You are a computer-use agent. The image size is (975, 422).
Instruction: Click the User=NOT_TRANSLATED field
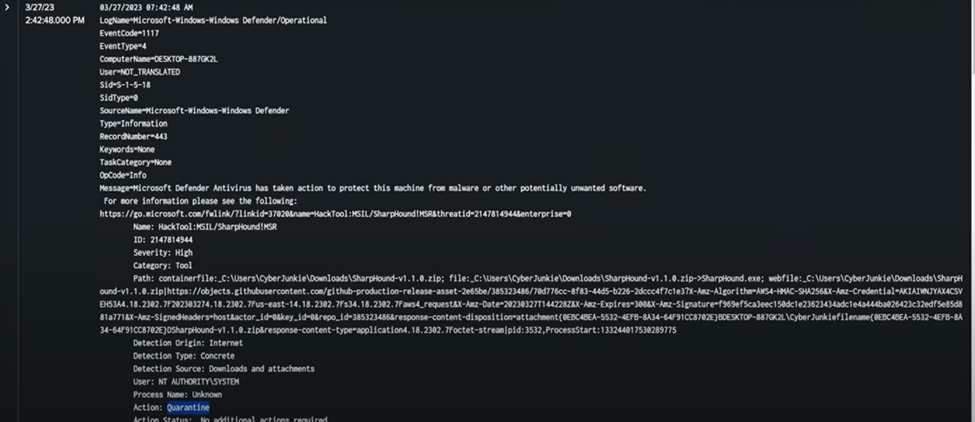pyautogui.click(x=139, y=72)
